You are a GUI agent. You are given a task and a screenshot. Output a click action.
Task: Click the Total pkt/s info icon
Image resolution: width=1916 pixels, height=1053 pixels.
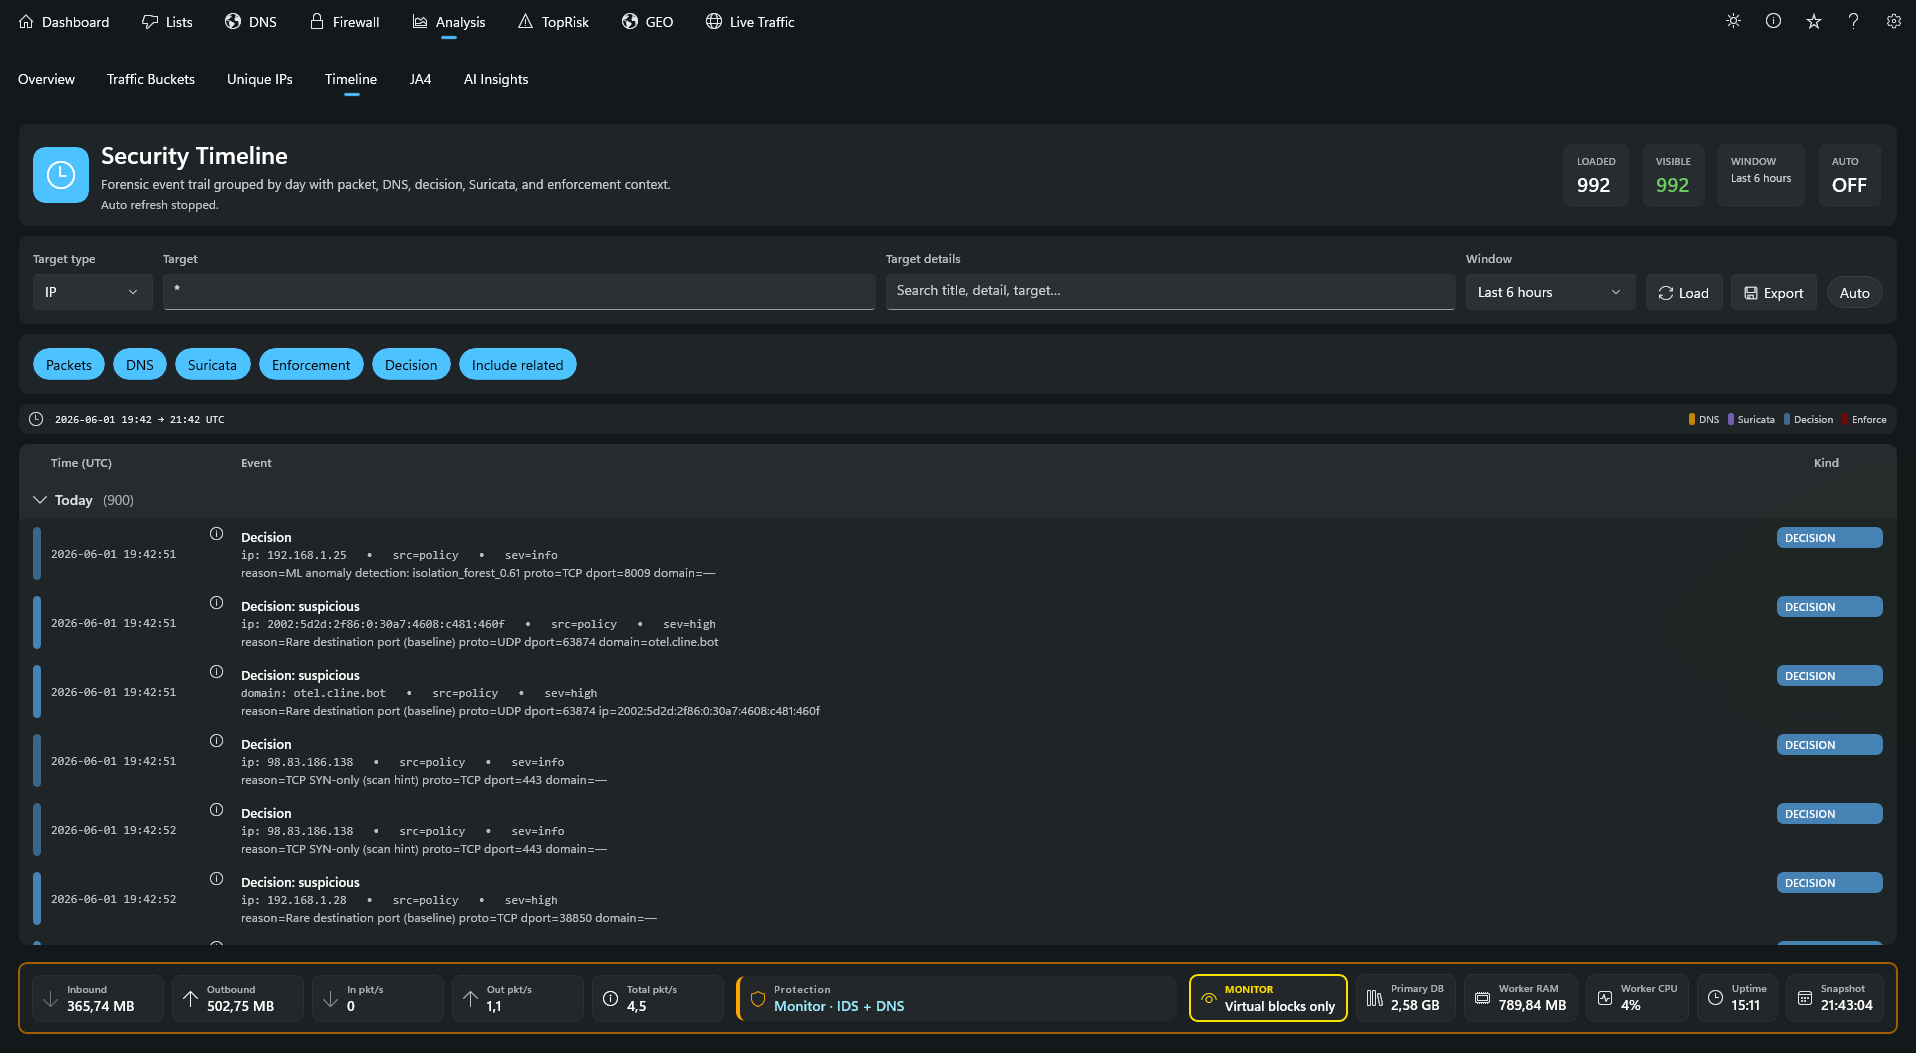610,998
